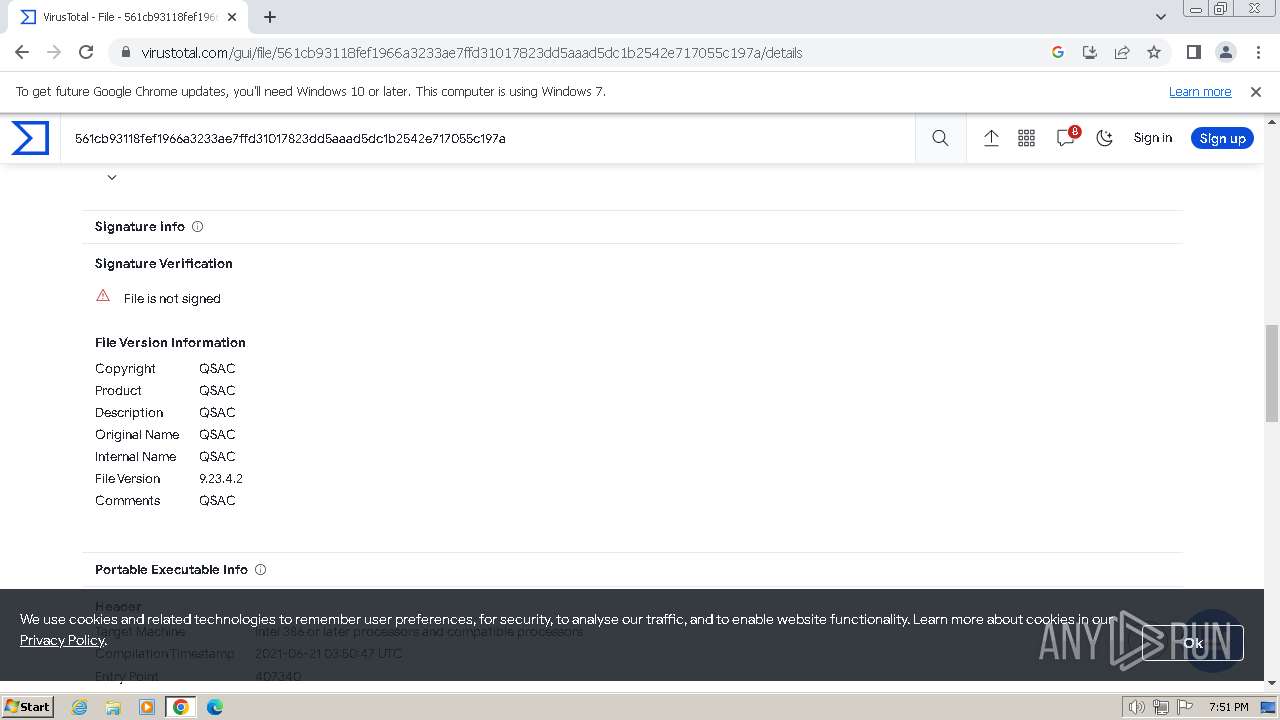Viewport: 1280px width, 720px height.
Task: Show Portable Executable Info help tooltip
Action: pyautogui.click(x=260, y=569)
